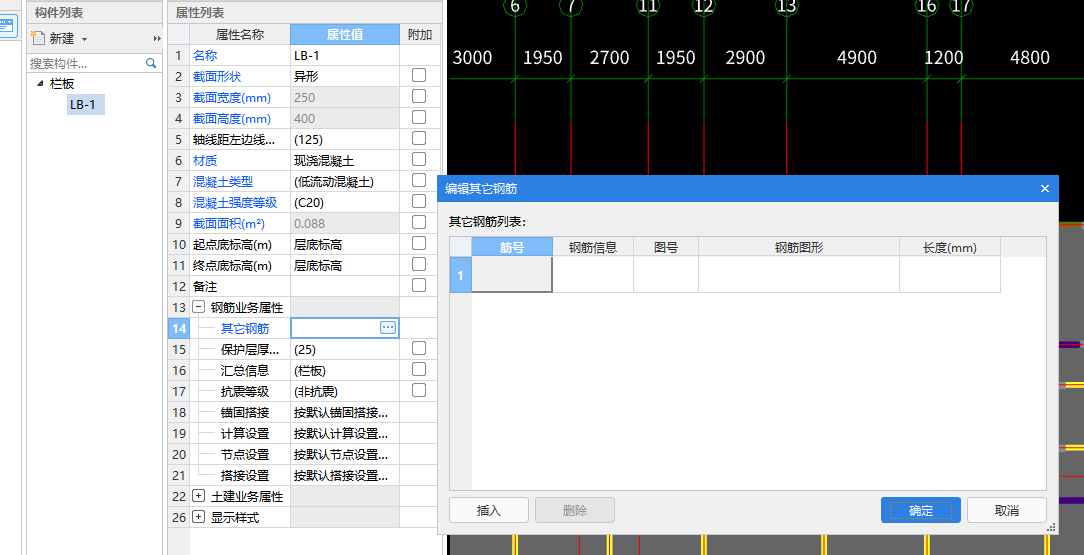
Task: Click the 钢筋图形 cell in row 1
Action: tap(799, 274)
